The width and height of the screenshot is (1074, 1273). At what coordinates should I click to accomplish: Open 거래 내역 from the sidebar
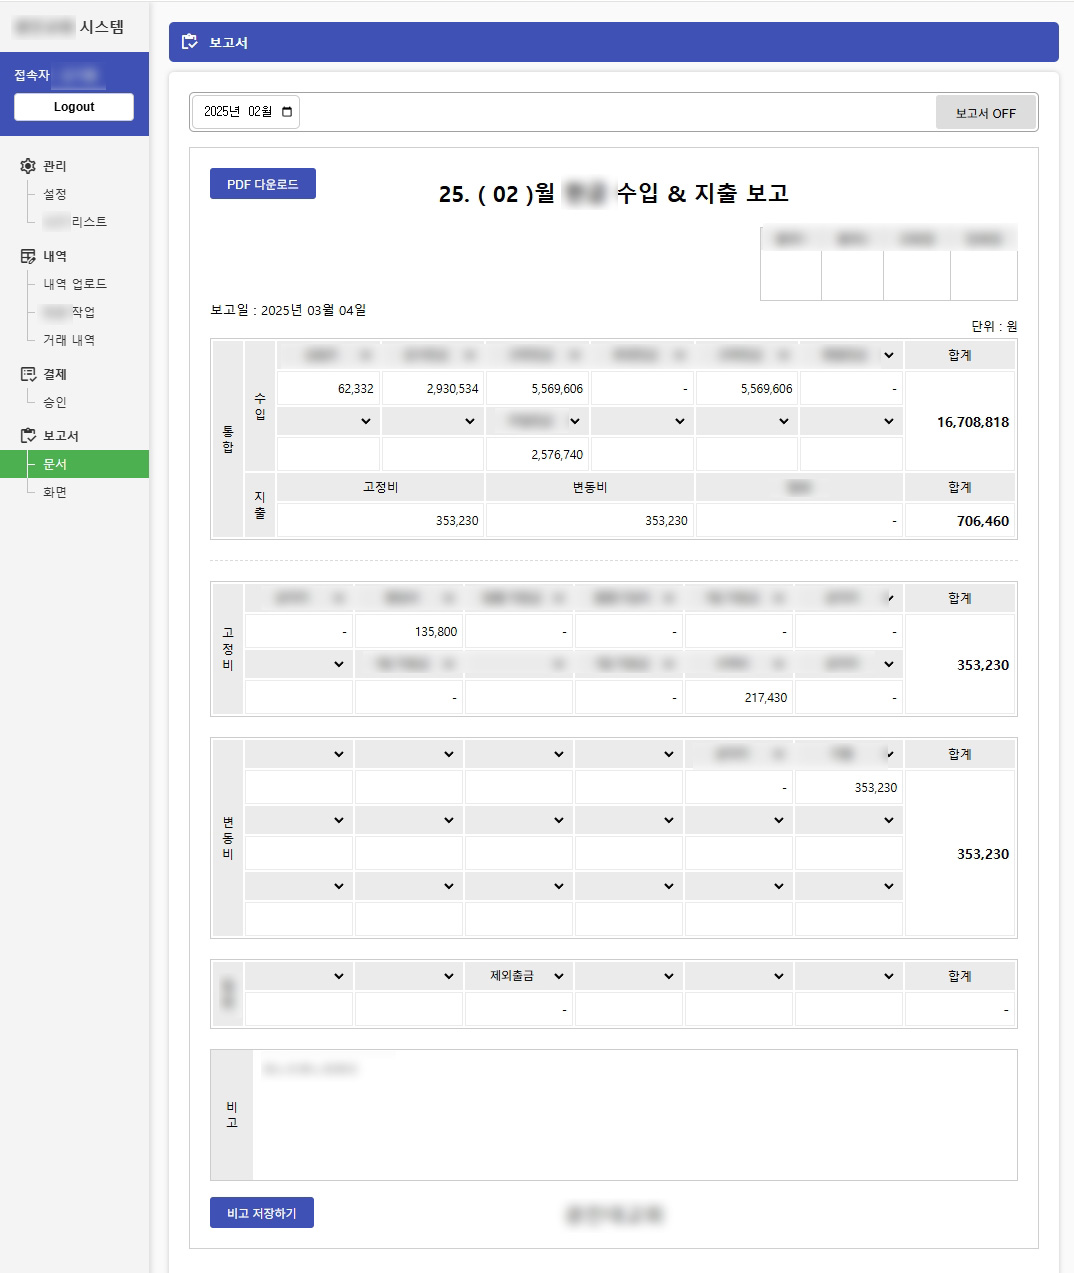click(68, 339)
